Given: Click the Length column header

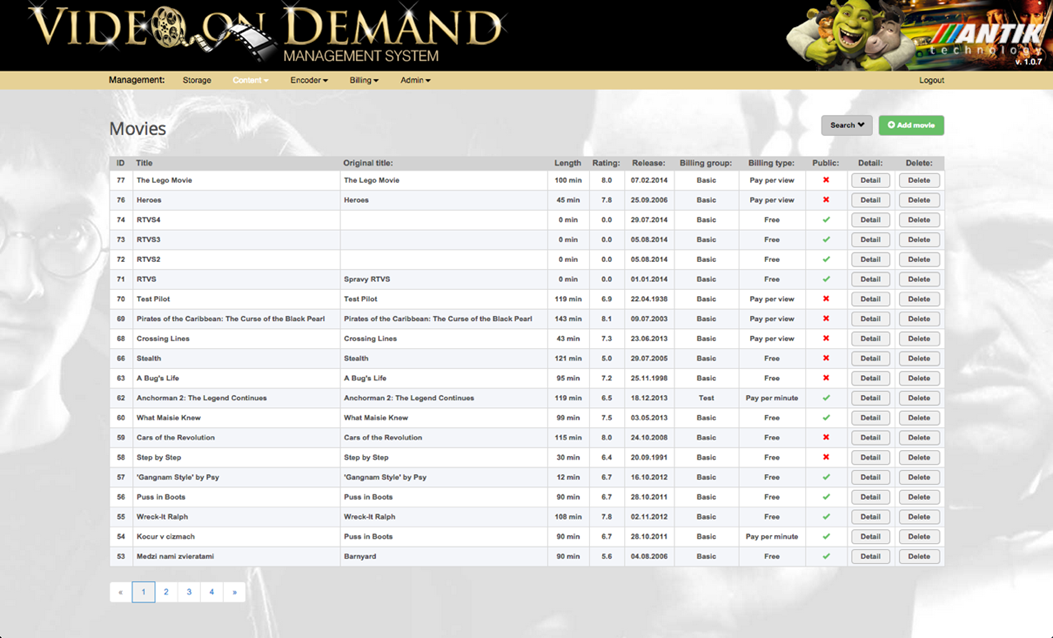Looking at the screenshot, I should coord(567,163).
